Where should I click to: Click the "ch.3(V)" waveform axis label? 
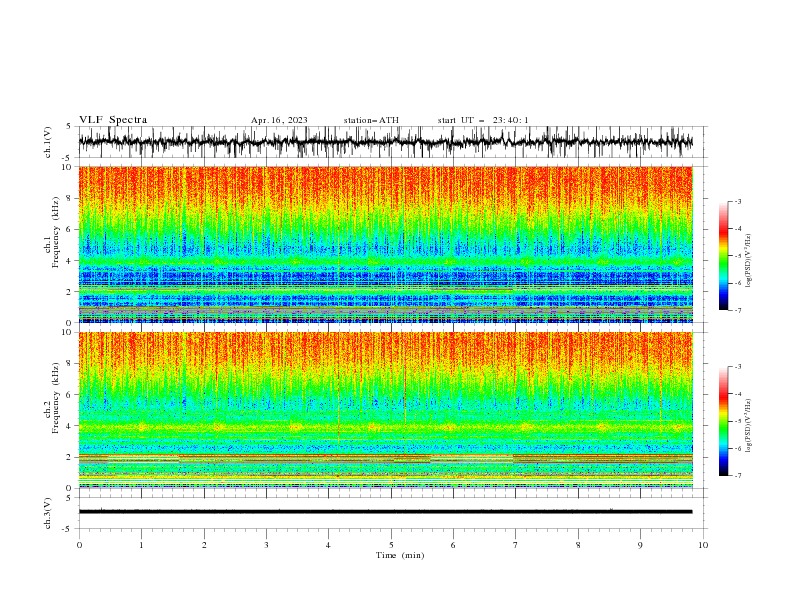48,513
